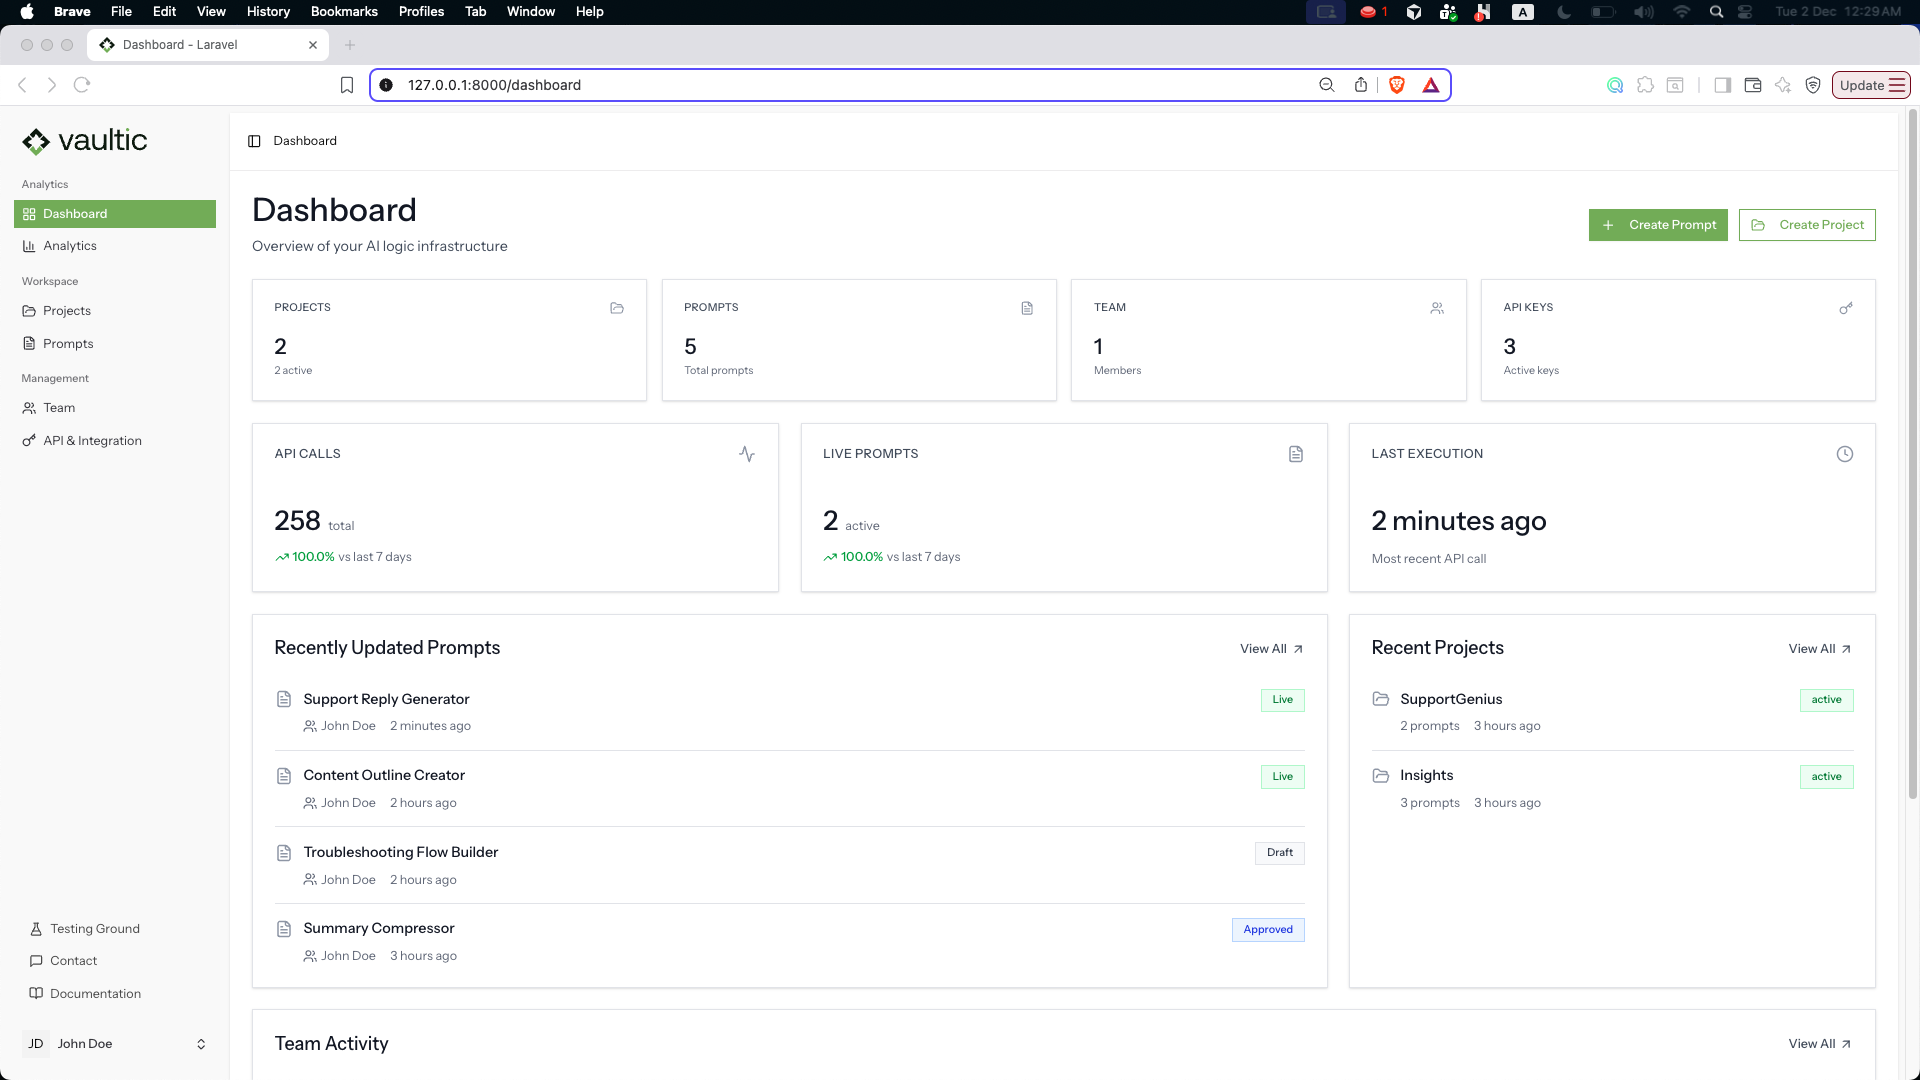
Task: Open the Documentation book icon in sidebar
Action: 36,993
